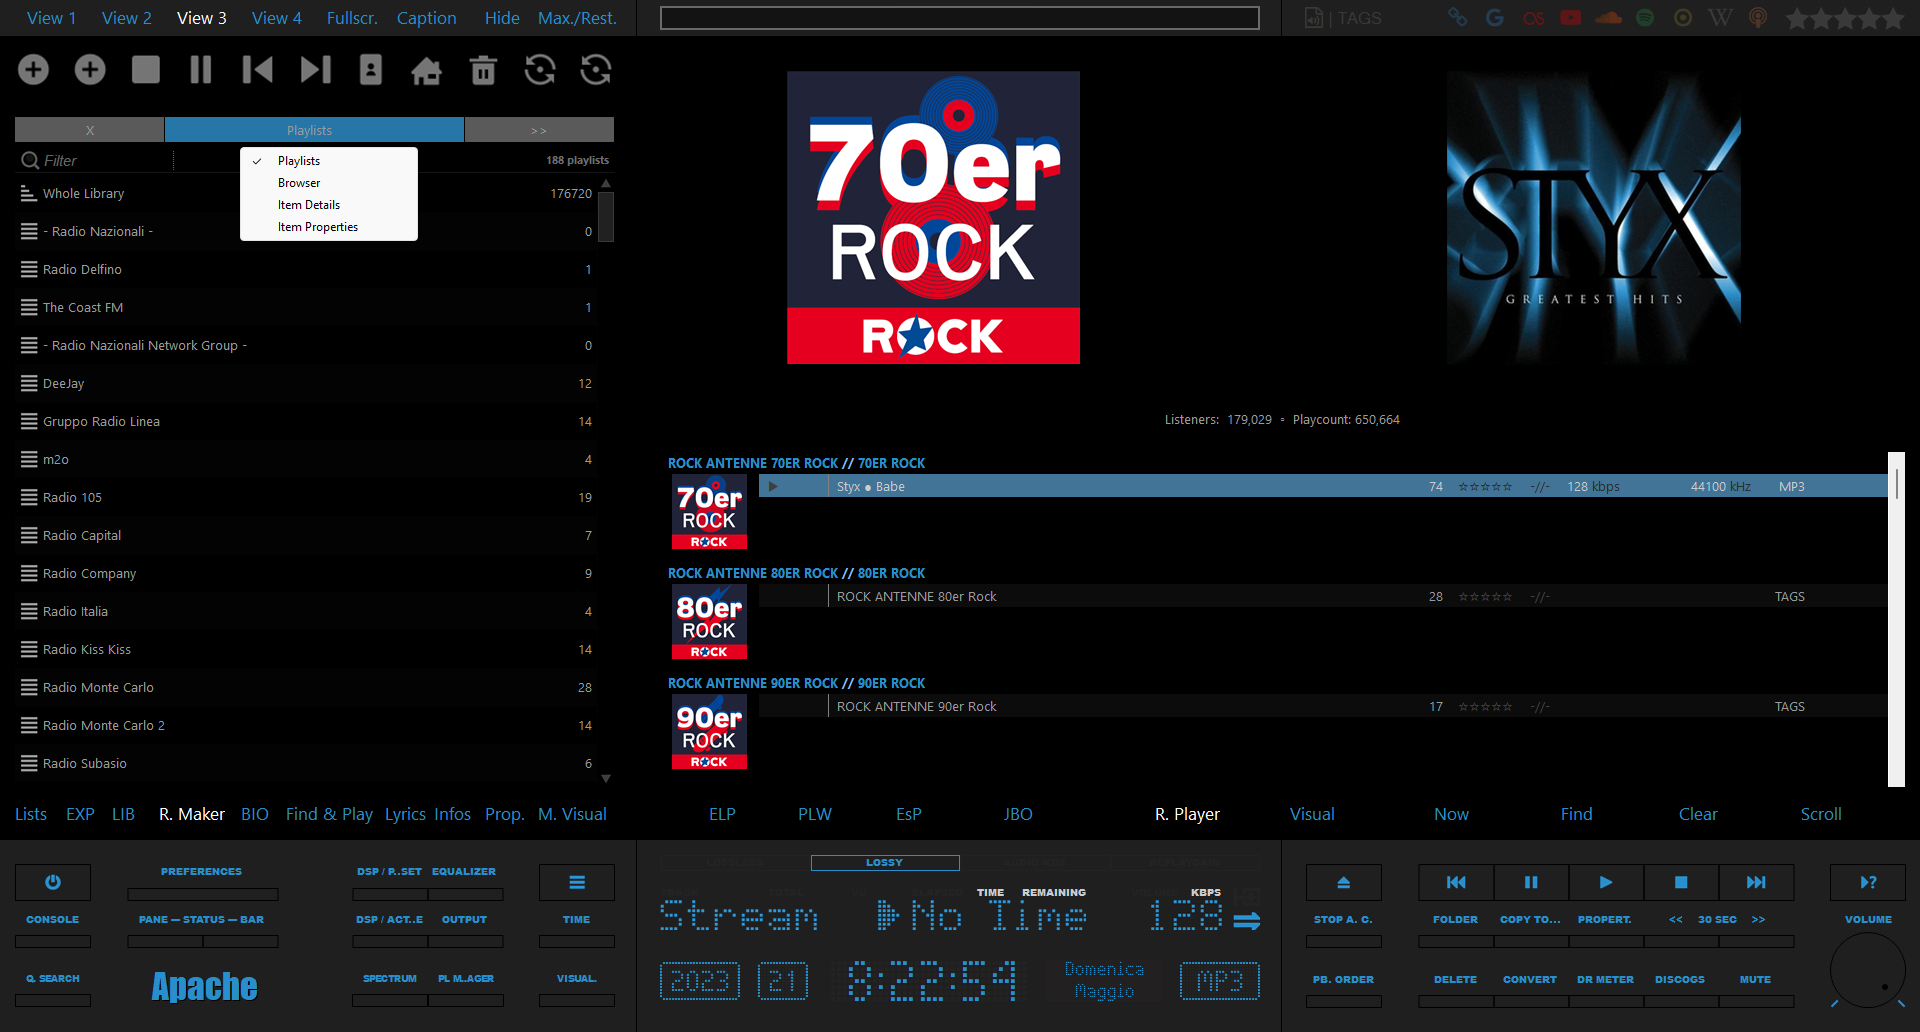The width and height of the screenshot is (1920, 1032).
Task: Click the '>>' panel header button
Action: [539, 130]
